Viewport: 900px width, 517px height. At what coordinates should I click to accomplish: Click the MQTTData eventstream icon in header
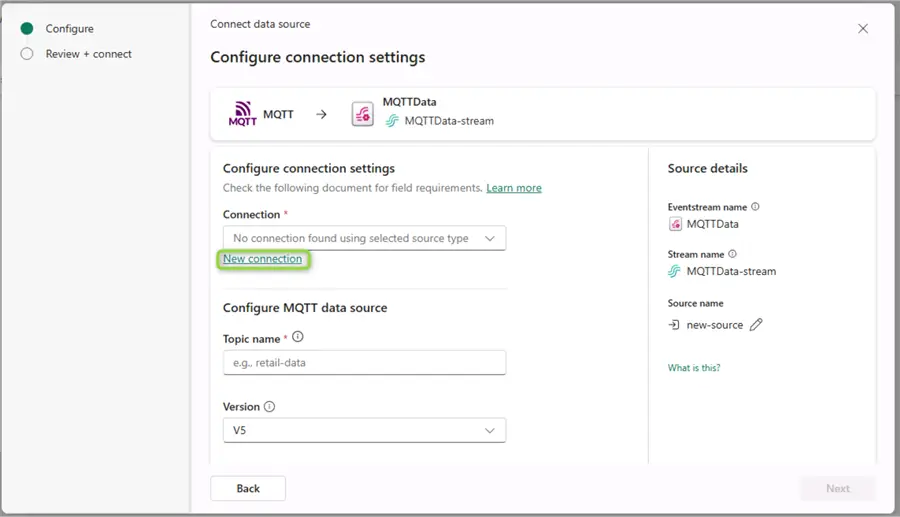tap(363, 114)
